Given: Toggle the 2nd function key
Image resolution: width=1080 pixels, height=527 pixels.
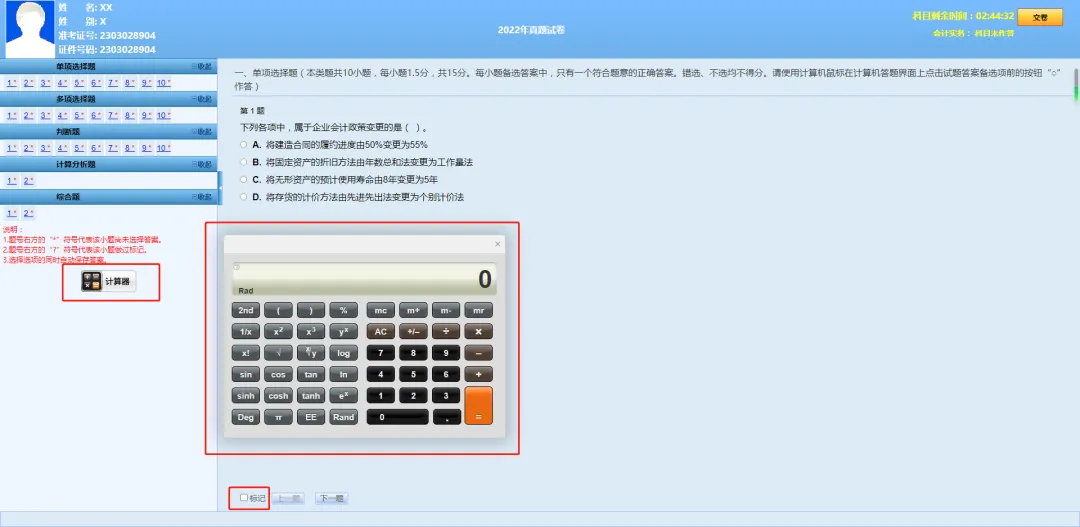Looking at the screenshot, I should [245, 310].
